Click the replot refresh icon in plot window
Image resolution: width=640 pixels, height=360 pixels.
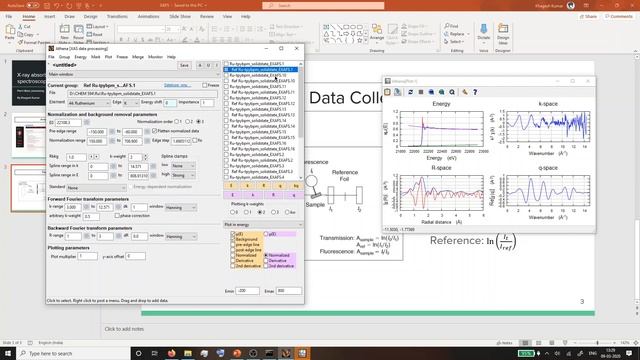click(411, 92)
